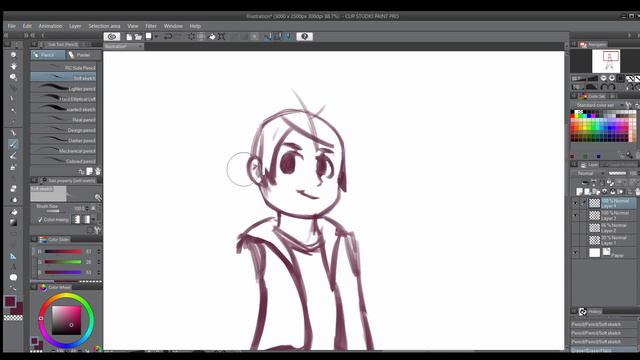Click the main drawing color swatch in toolbox
The width and height of the screenshot is (640, 360).
click(x=10, y=302)
